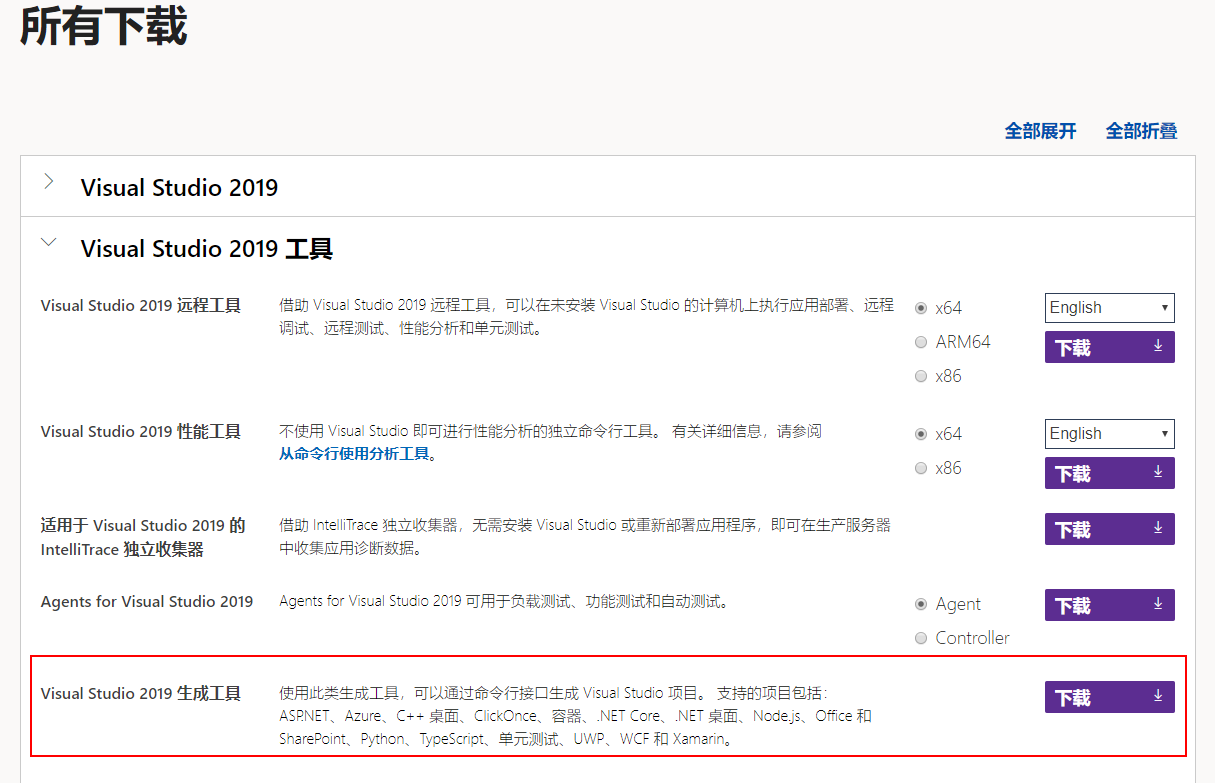Download IntelliTrace 独立收集器

[1109, 529]
